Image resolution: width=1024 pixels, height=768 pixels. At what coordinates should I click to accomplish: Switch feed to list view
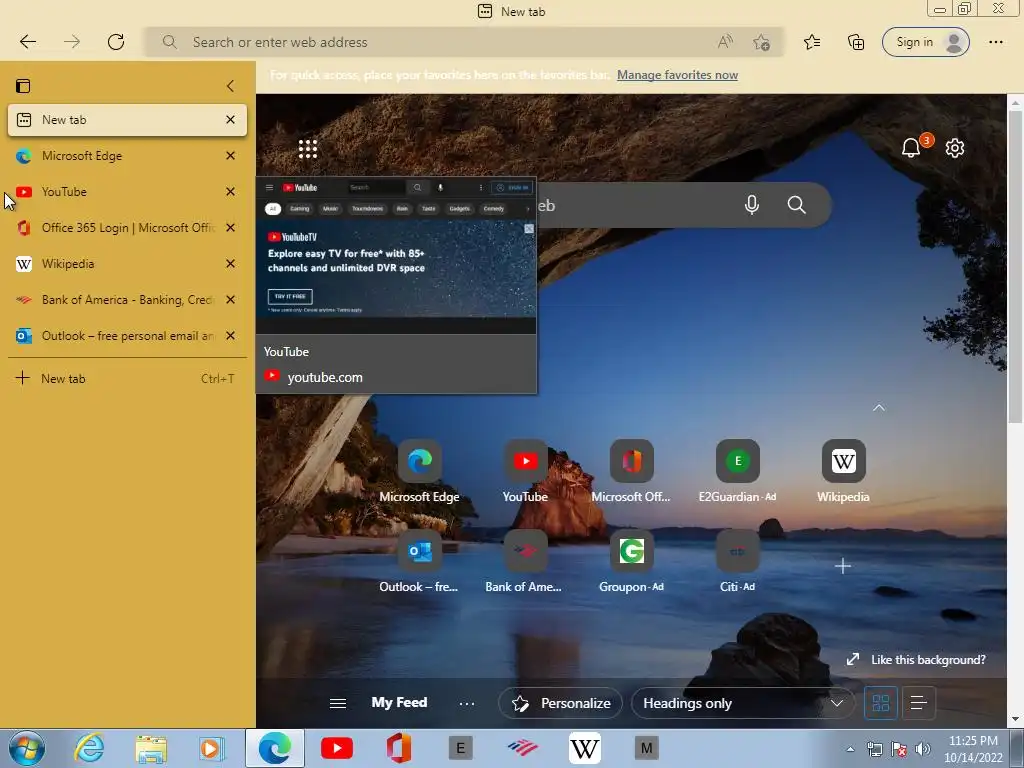pos(918,703)
